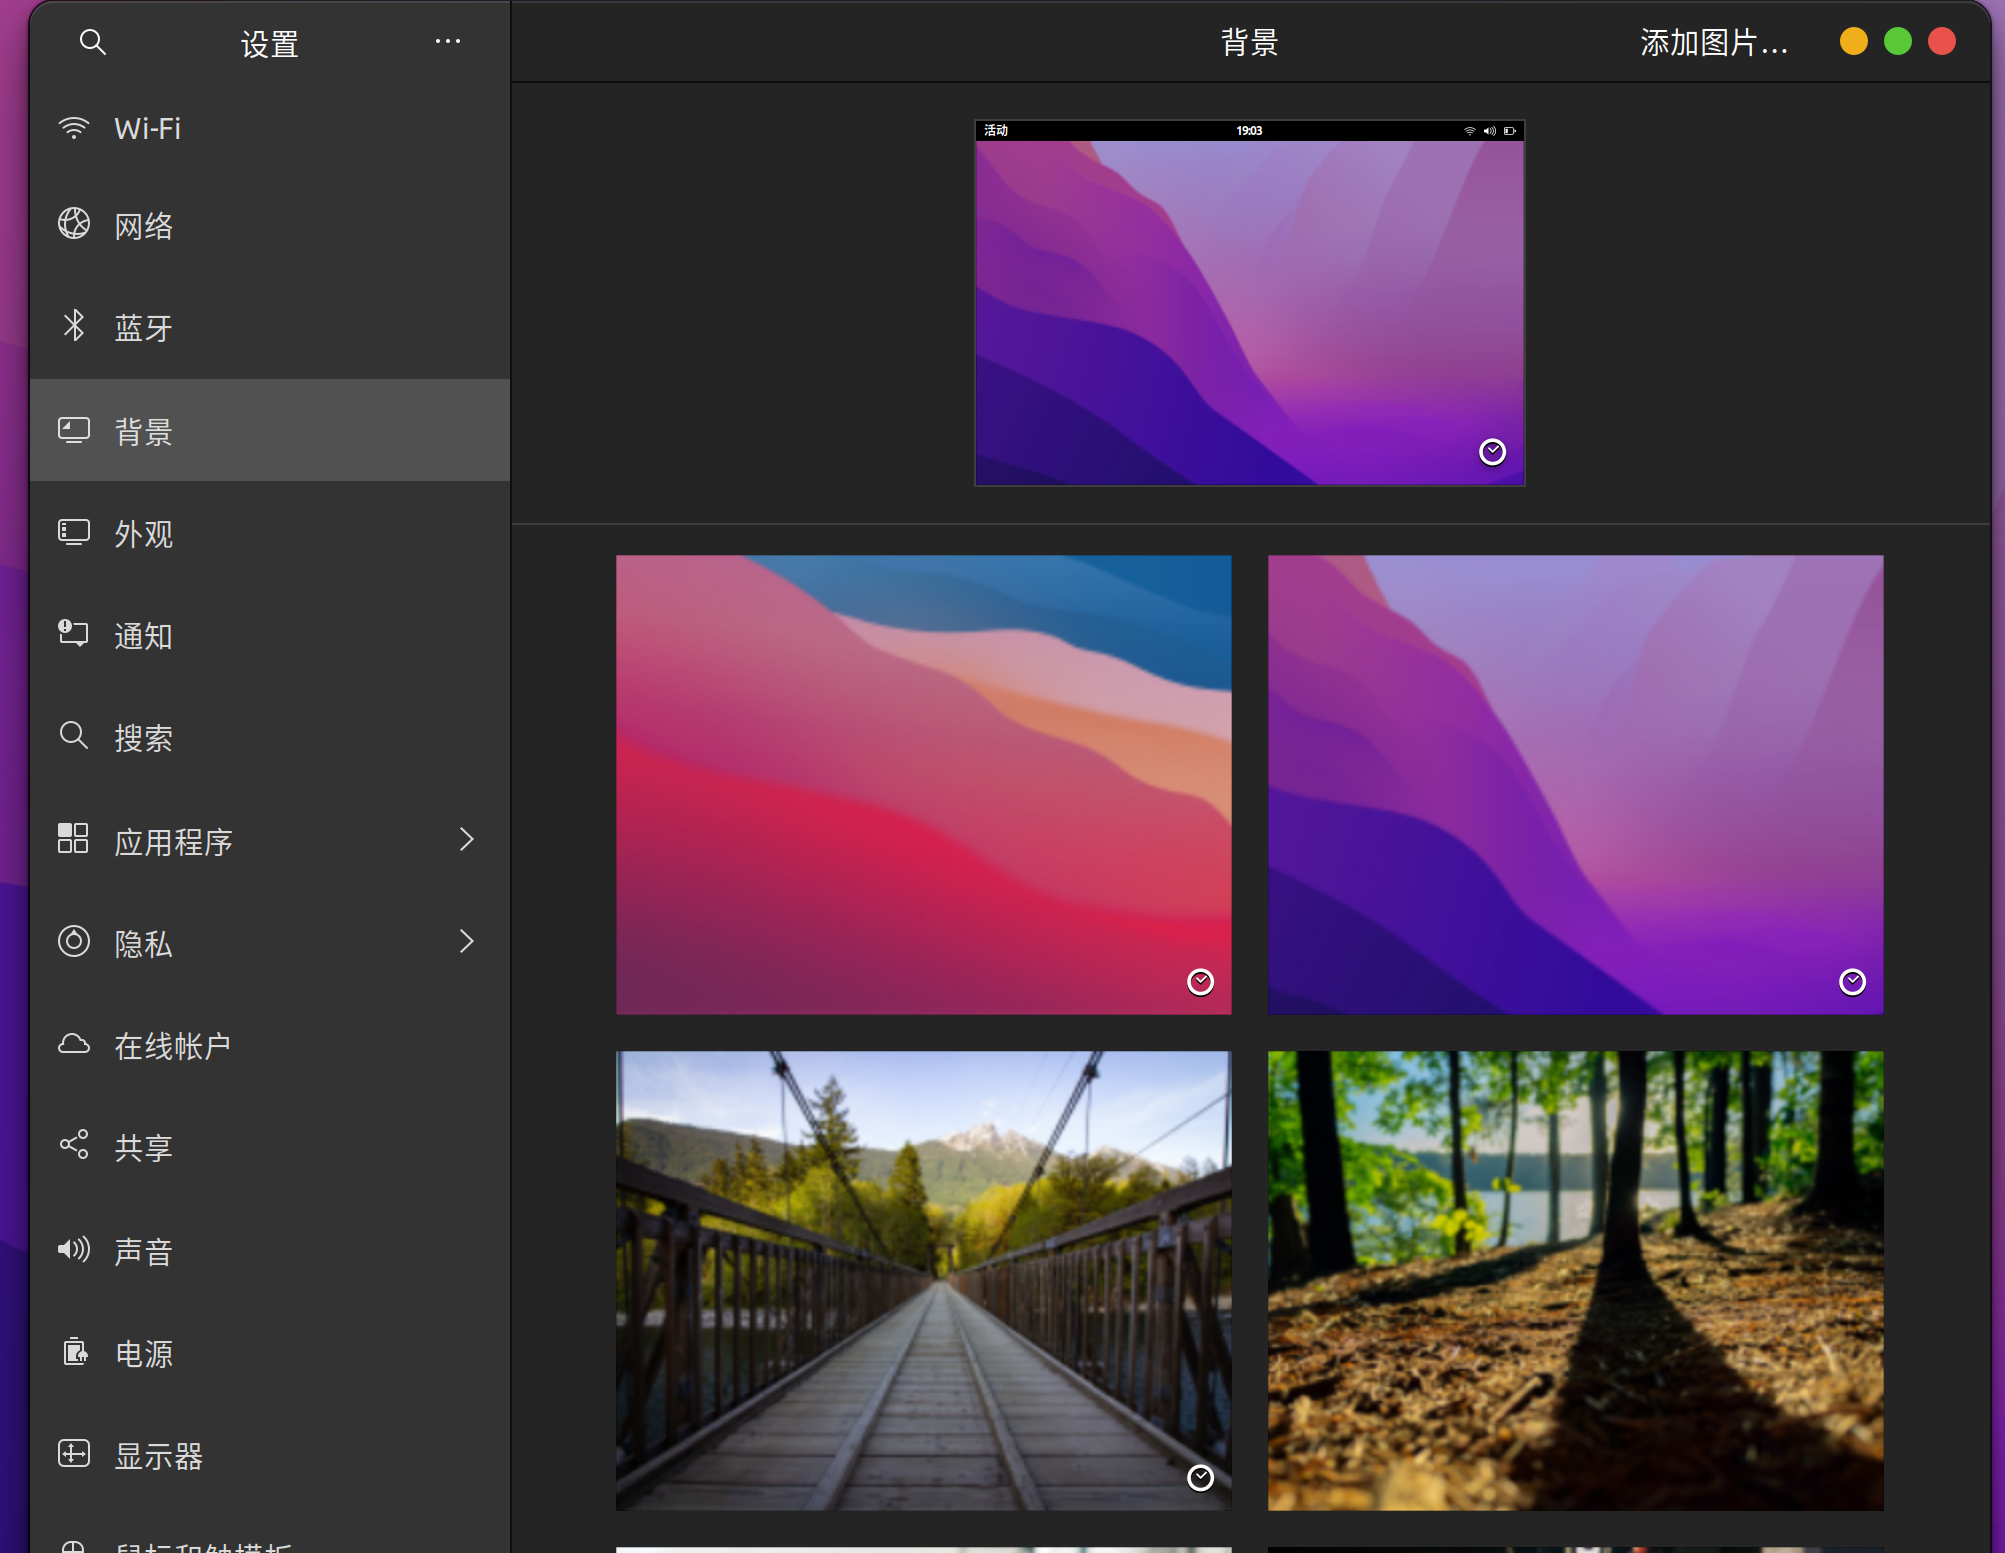
Task: Click the globe icon next to 网络
Action: coord(73,224)
